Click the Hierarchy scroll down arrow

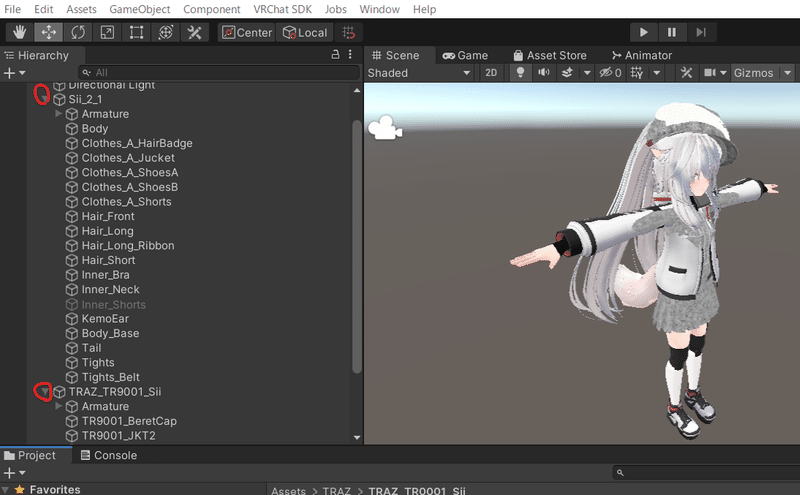(357, 437)
